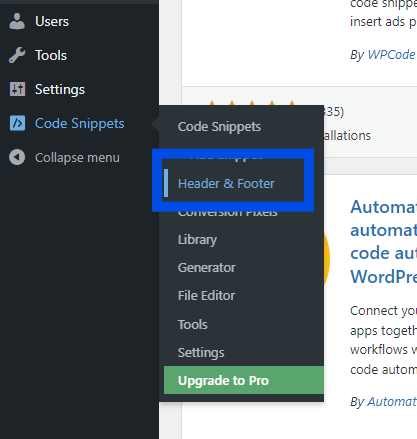This screenshot has width=417, height=439.
Task: Open Settings in the left sidebar
Action: pos(60,90)
